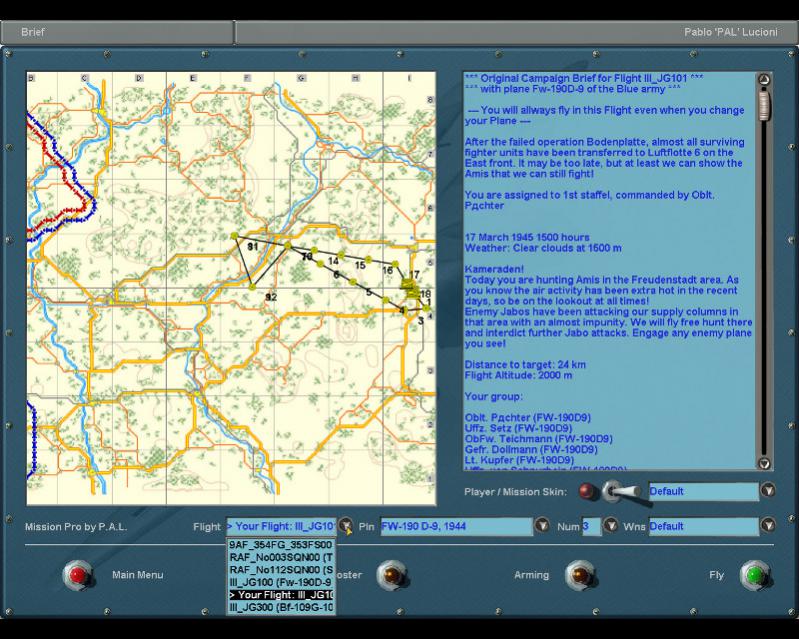Screen dimensions: 799x639
Task: Open the Skin dropdown showing Default
Action: coord(767,491)
